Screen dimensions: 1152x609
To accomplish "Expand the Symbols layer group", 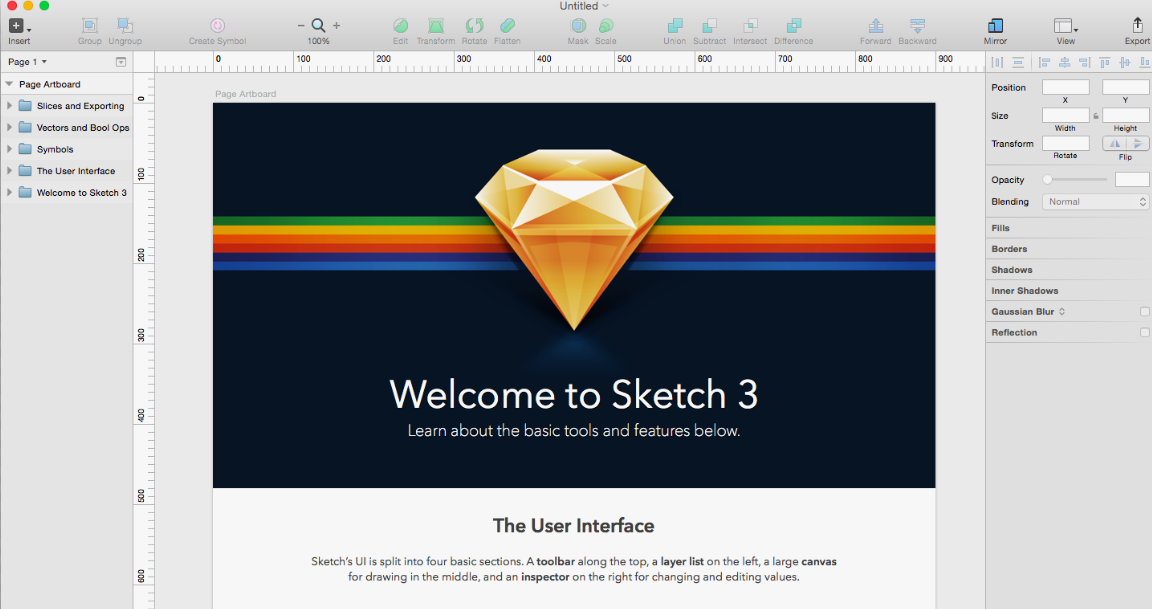I will (10, 150).
